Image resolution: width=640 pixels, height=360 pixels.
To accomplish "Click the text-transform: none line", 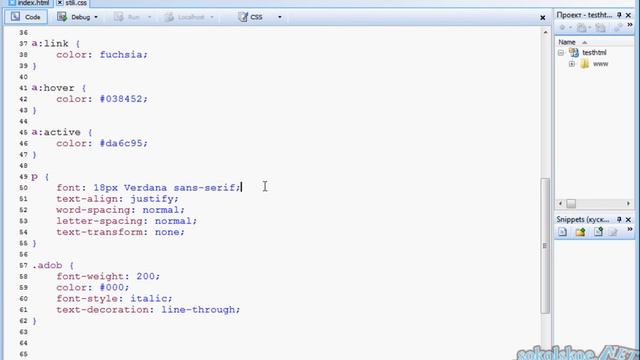I will (120, 232).
